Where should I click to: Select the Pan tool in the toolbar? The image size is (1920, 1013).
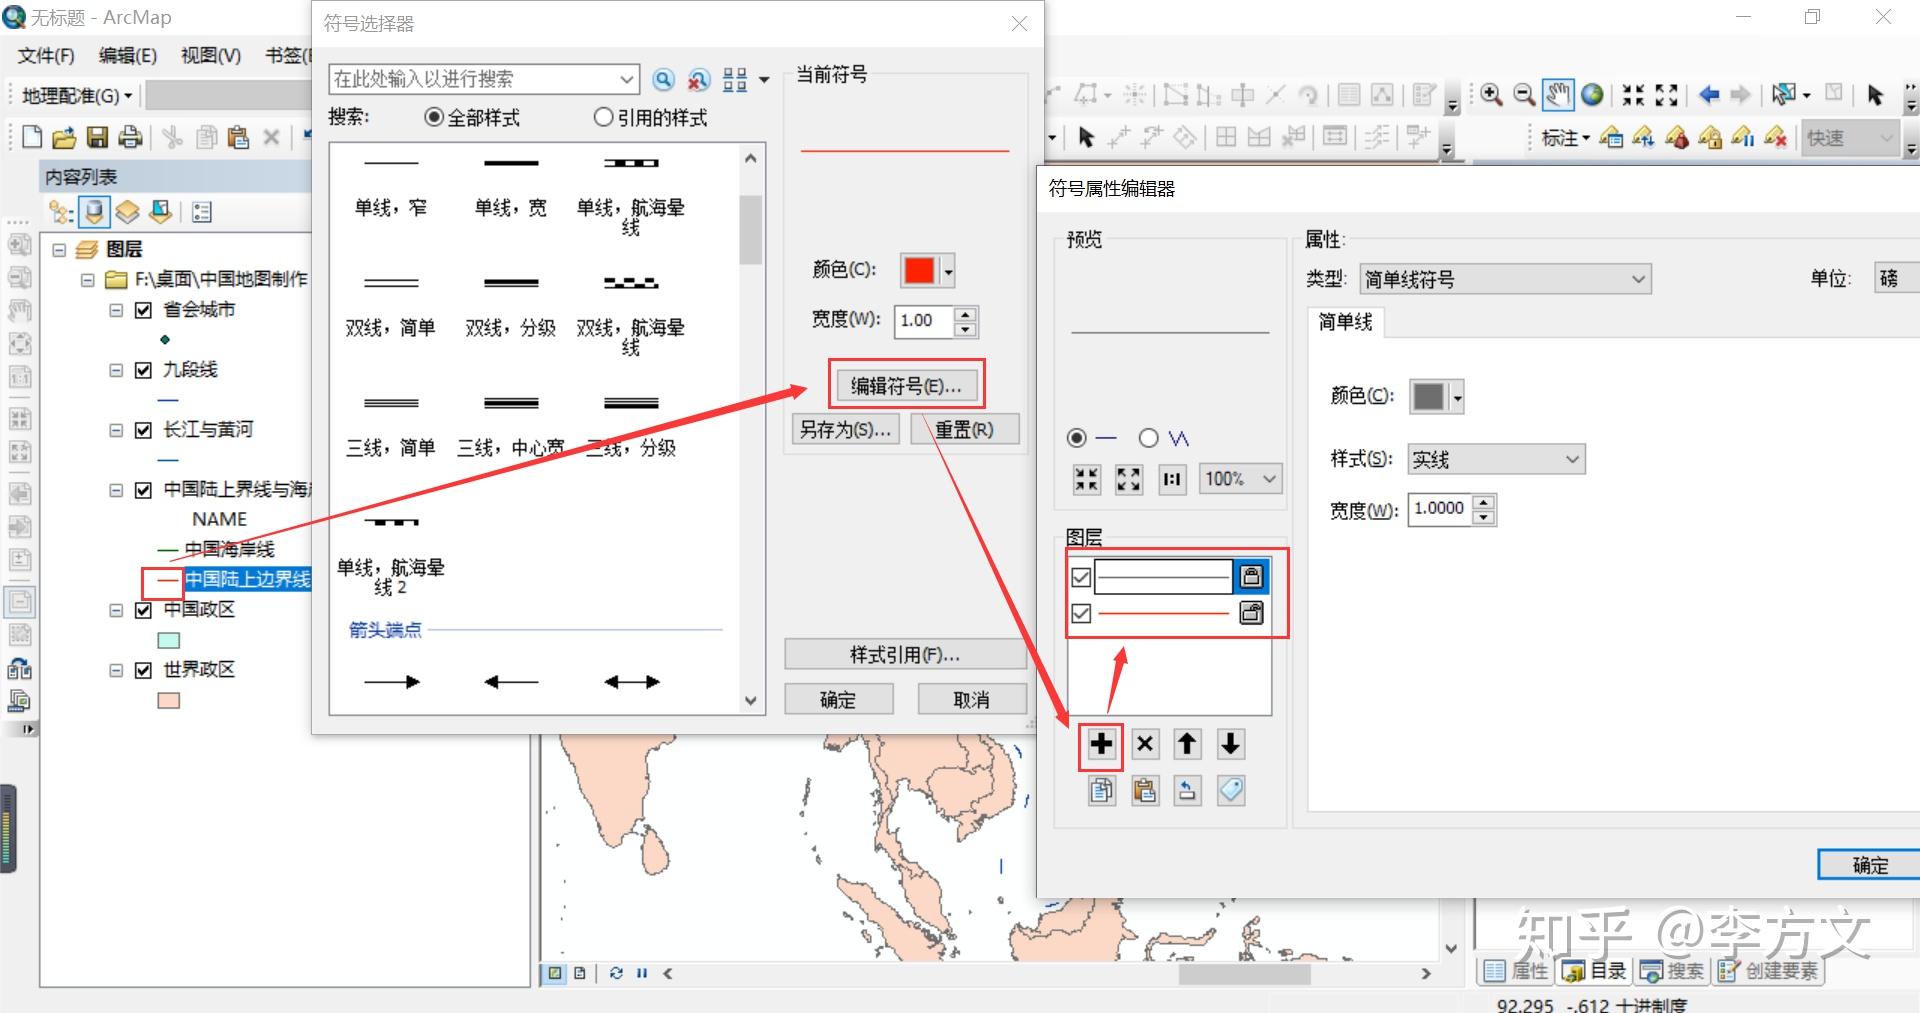[x=1556, y=95]
